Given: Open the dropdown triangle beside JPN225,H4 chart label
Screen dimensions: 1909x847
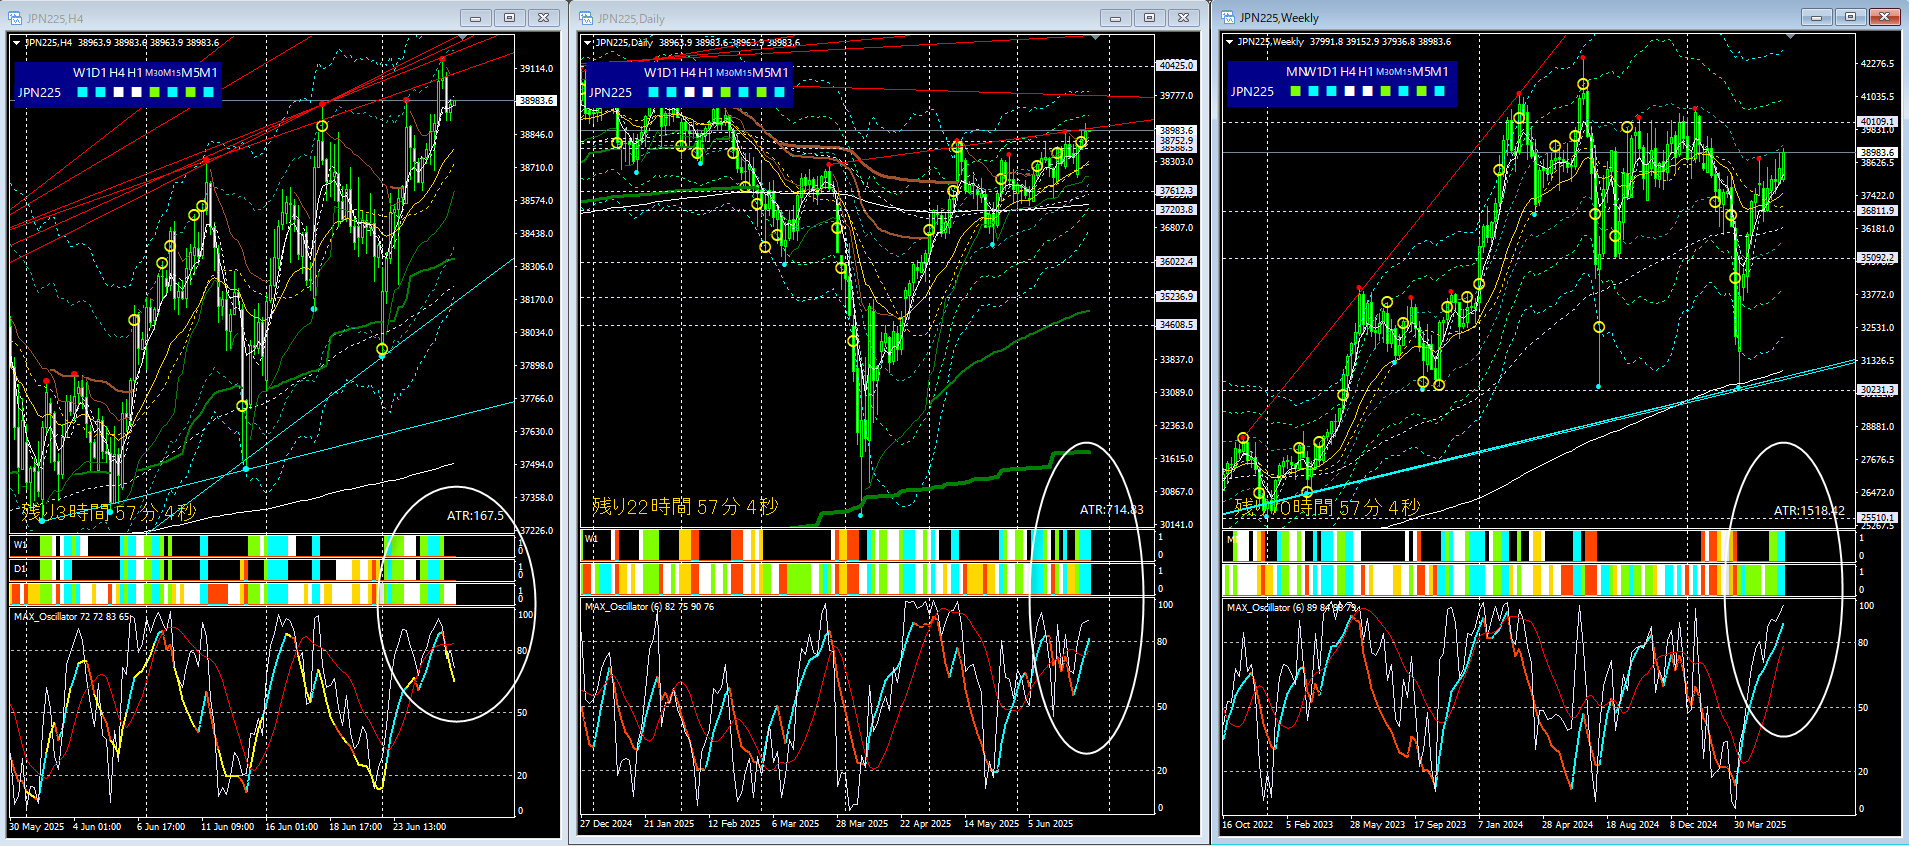Looking at the screenshot, I should pos(17,42).
